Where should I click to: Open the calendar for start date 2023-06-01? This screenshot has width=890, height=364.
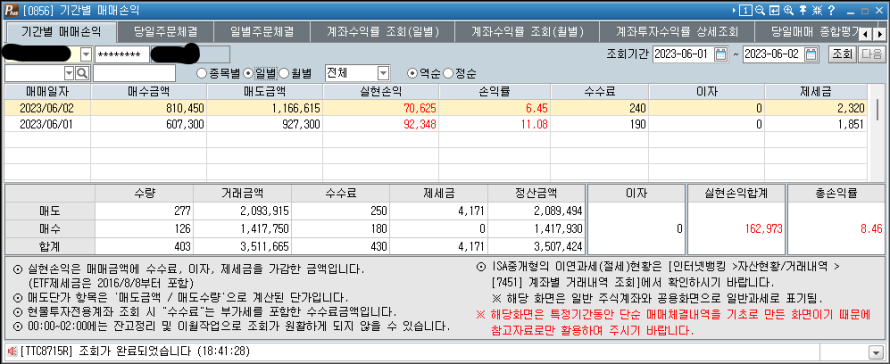click(x=720, y=55)
